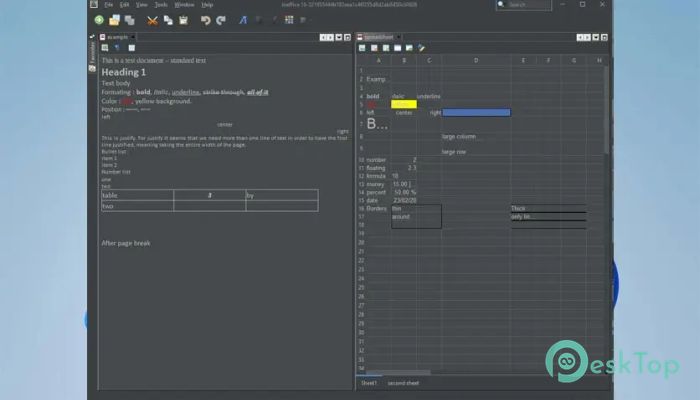The width and height of the screenshot is (700, 400).
Task: Click the gray stacked-pages save all icon
Action: point(130,20)
